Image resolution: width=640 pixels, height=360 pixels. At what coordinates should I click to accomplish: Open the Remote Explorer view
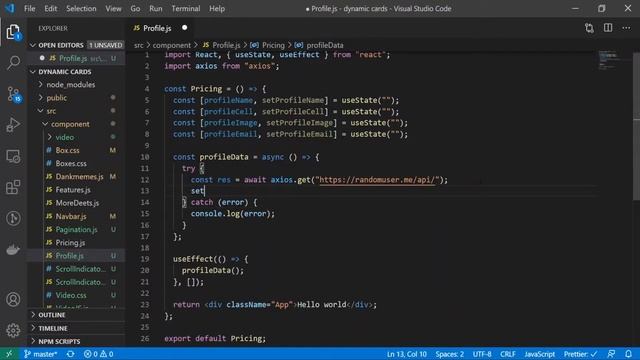(13, 156)
